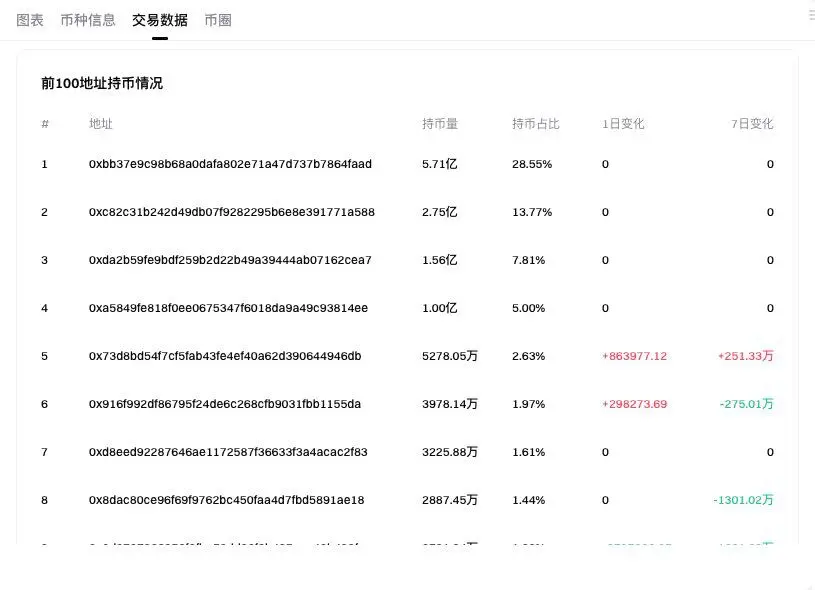
Task: Open address starting with 0xa5849fe818f0
Action: coord(228,308)
